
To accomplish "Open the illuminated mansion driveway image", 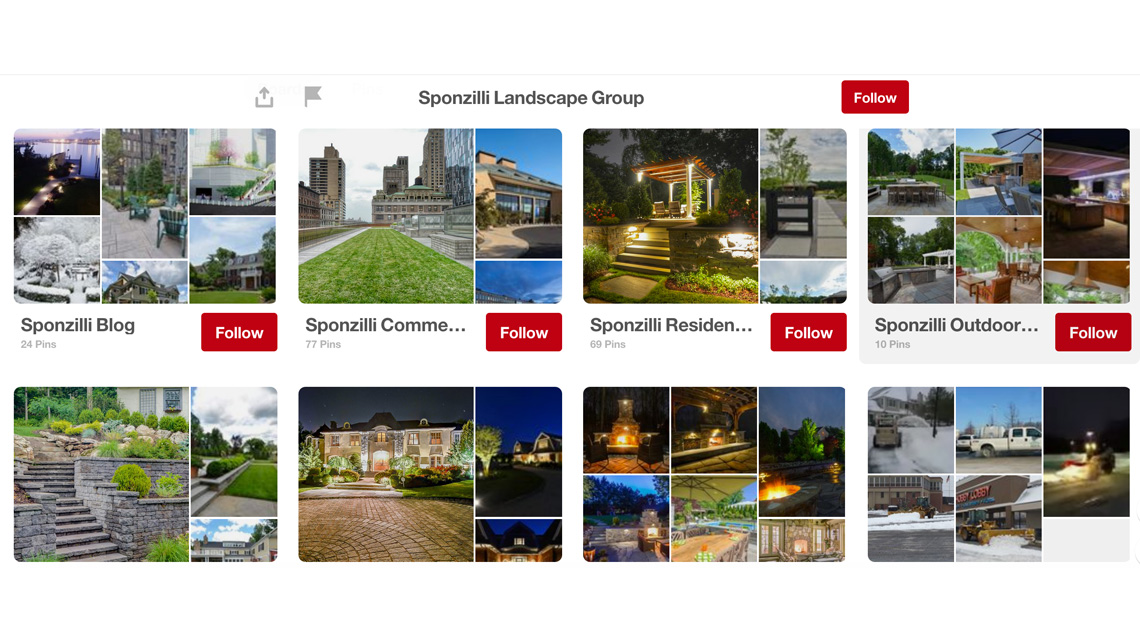I will (x=386, y=474).
